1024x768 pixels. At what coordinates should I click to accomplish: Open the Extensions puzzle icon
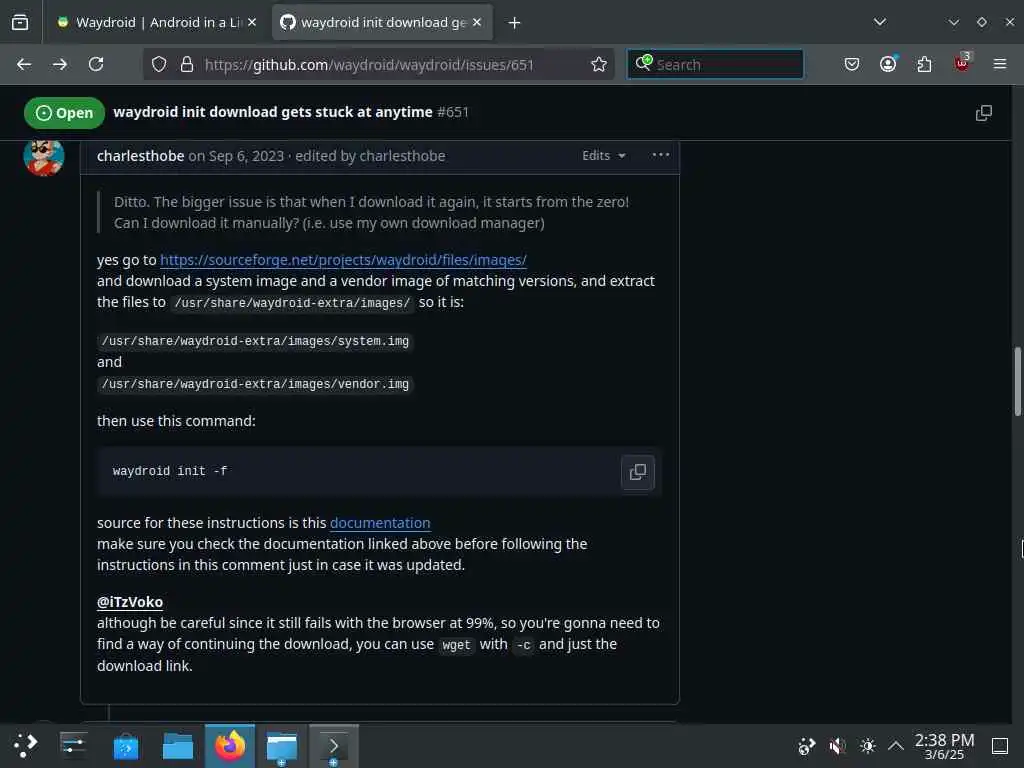point(924,64)
